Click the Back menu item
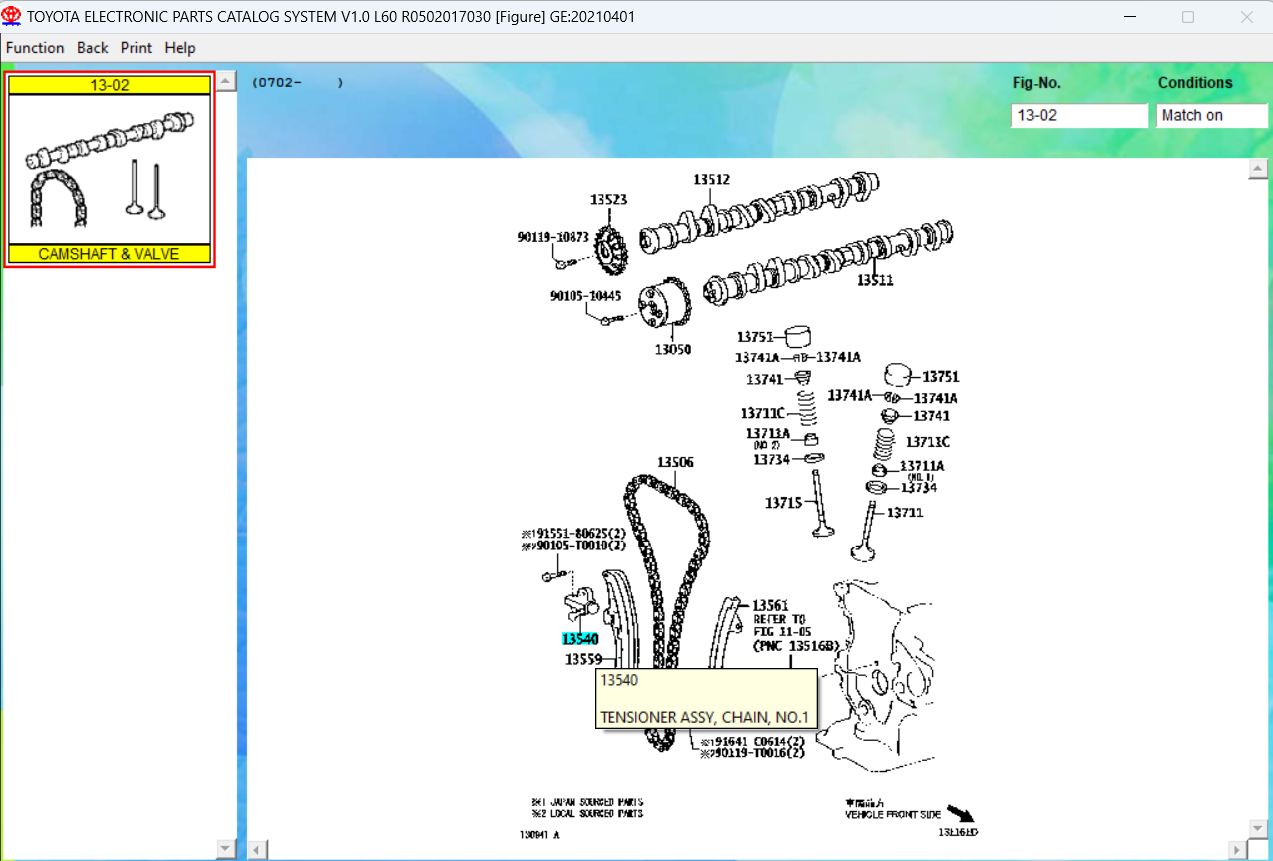This screenshot has height=861, width=1273. [93, 48]
